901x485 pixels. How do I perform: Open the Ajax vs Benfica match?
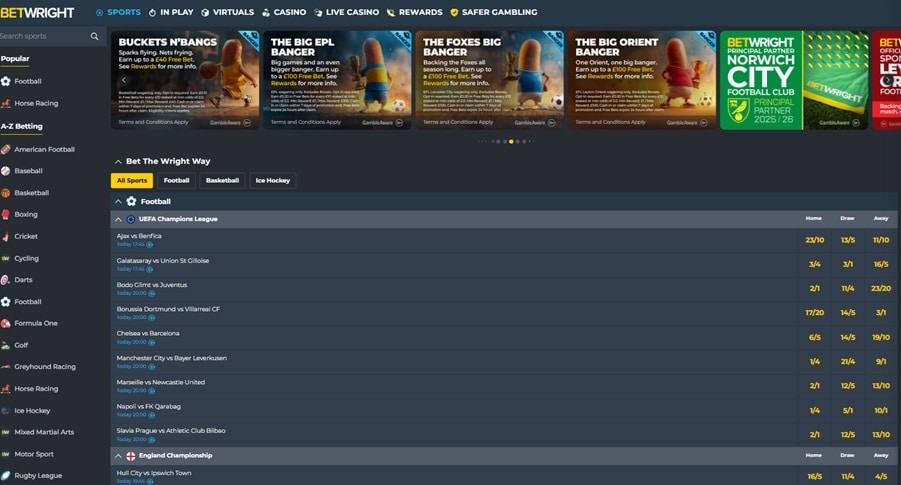click(x=139, y=236)
